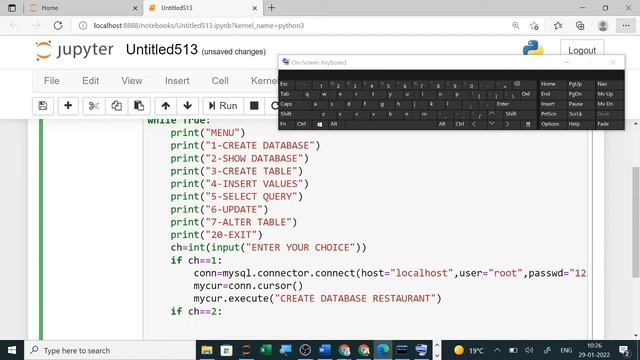The height and width of the screenshot is (360, 640).
Task: Move selected cell up arrow
Action: click(165, 106)
